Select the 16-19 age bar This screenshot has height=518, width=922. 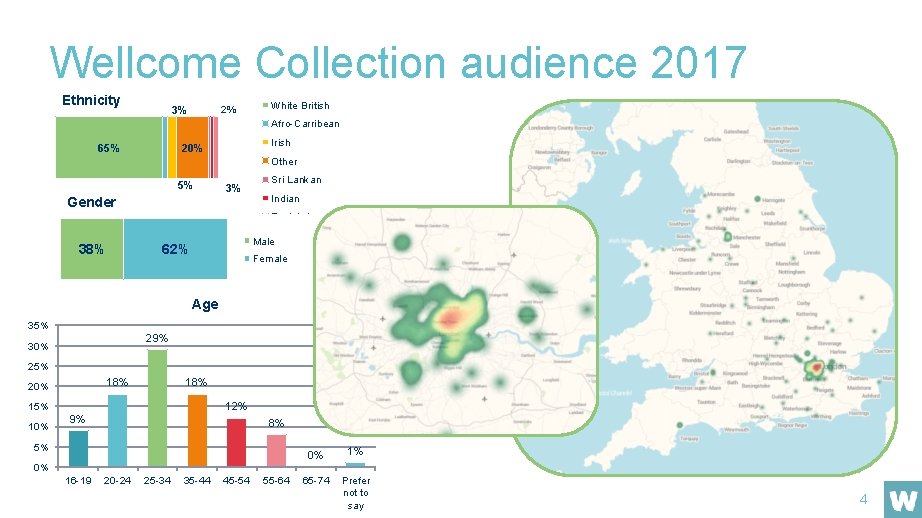tap(78, 449)
